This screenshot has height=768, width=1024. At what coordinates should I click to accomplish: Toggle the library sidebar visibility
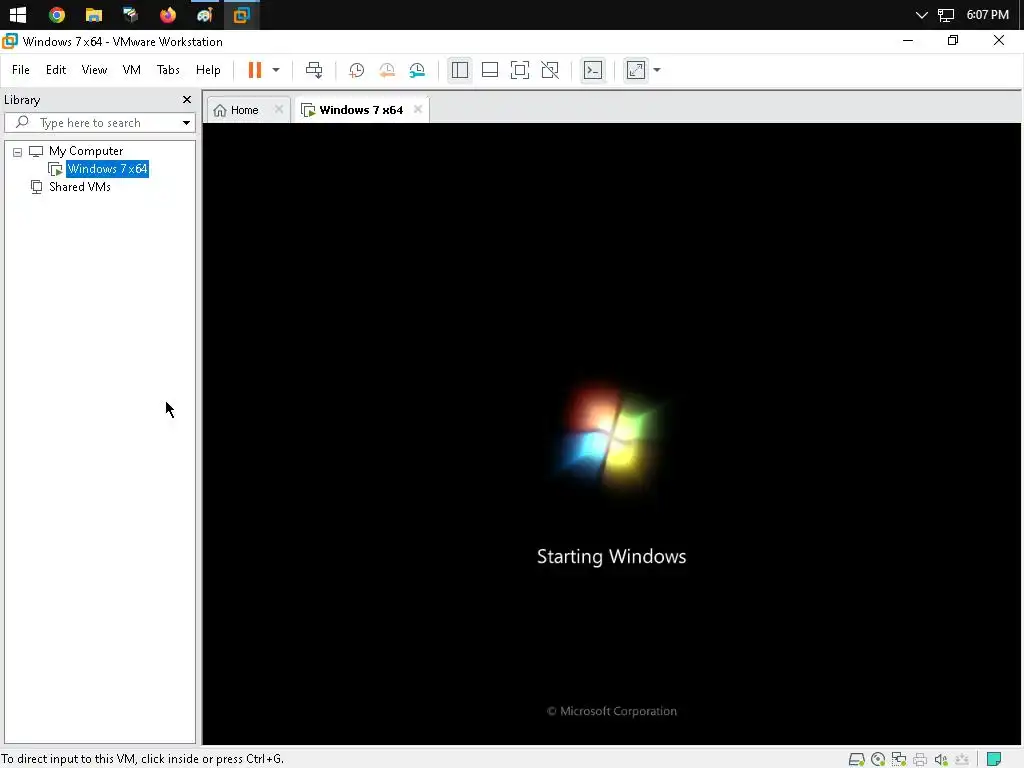click(x=460, y=70)
